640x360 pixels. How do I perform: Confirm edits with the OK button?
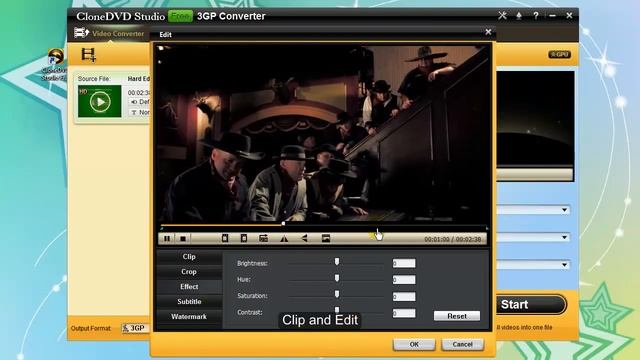414,344
